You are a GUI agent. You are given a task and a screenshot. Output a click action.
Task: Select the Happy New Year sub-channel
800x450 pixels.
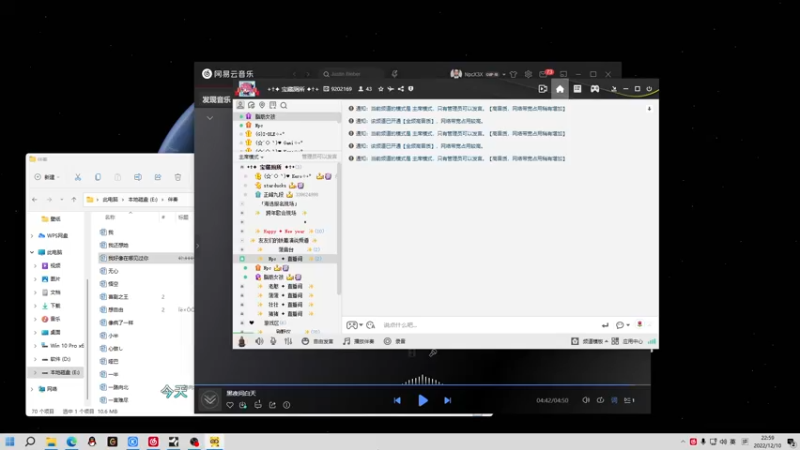tap(286, 231)
